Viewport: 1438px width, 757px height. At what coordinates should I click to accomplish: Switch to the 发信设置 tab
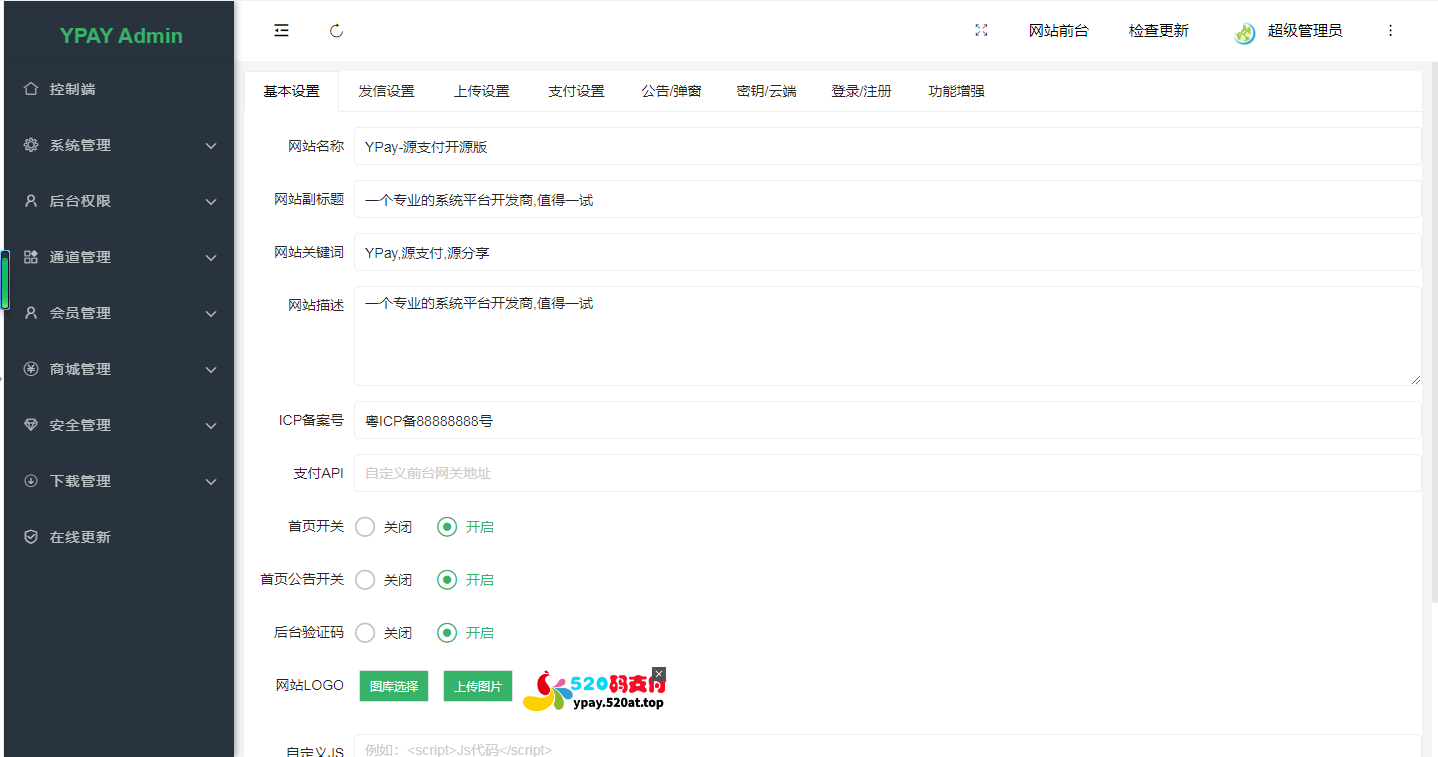386,91
